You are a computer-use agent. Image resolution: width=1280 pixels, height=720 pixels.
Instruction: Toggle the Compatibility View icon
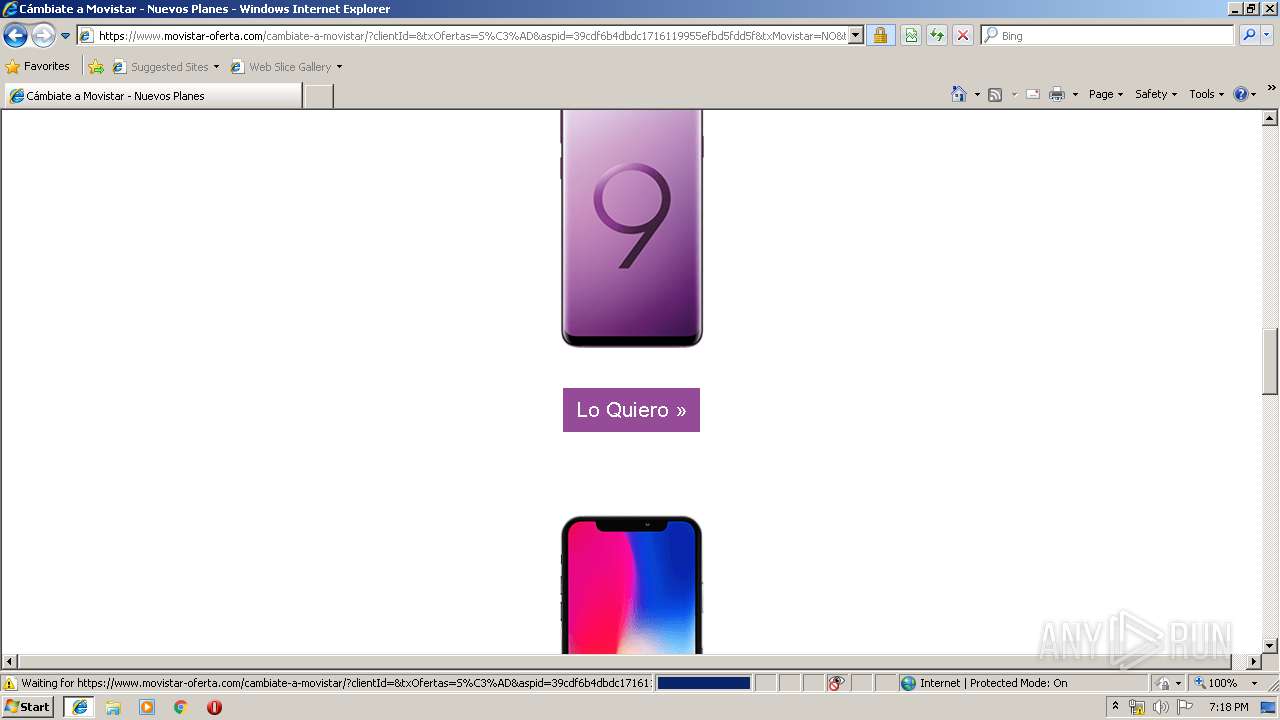pos(911,36)
